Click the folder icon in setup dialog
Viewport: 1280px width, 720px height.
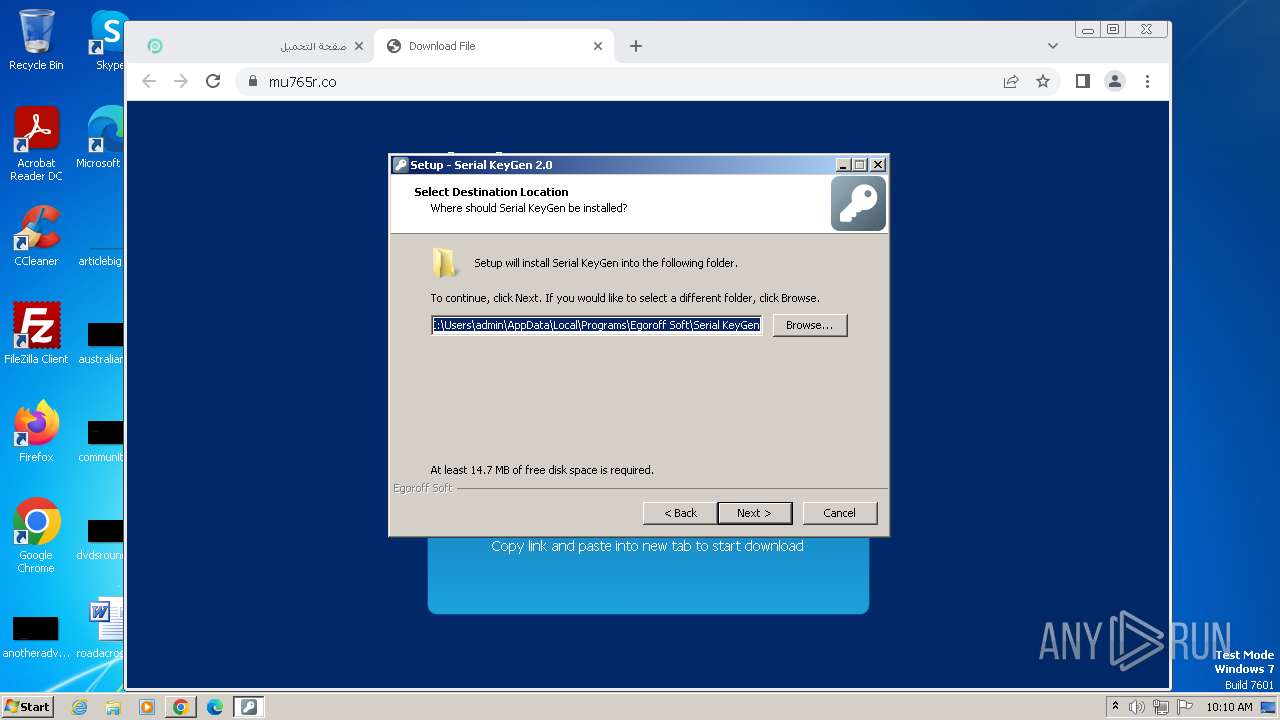445,263
